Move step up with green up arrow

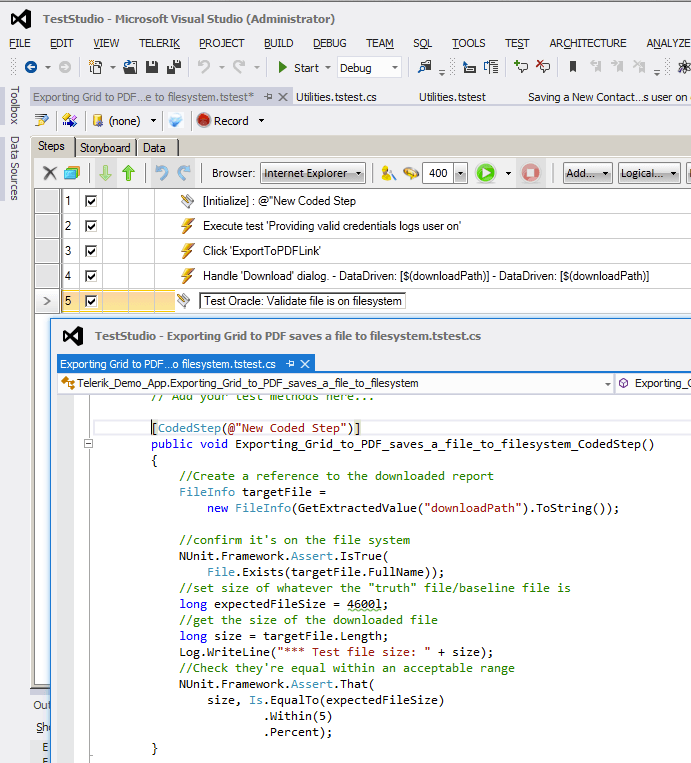click(x=128, y=173)
